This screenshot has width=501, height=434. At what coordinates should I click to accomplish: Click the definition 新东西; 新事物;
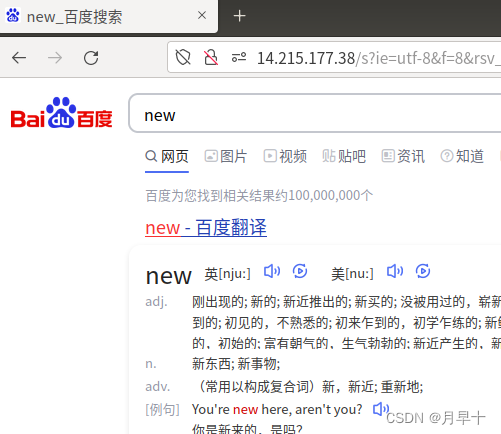tap(236, 364)
